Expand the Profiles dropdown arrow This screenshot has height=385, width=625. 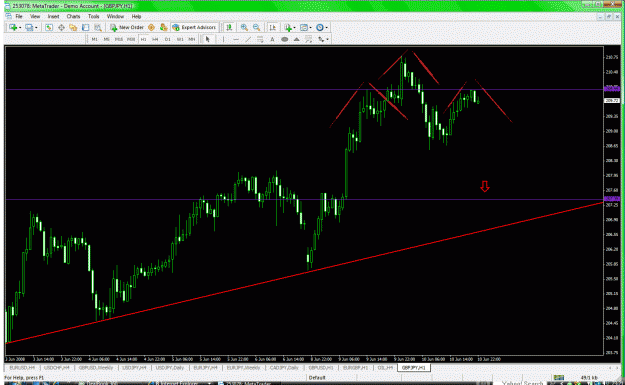point(36,28)
